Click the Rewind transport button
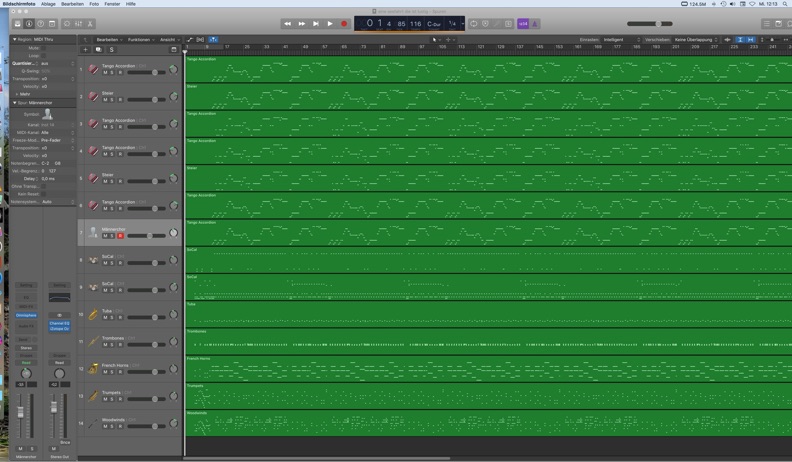Image resolution: width=792 pixels, height=462 pixels. pos(287,24)
